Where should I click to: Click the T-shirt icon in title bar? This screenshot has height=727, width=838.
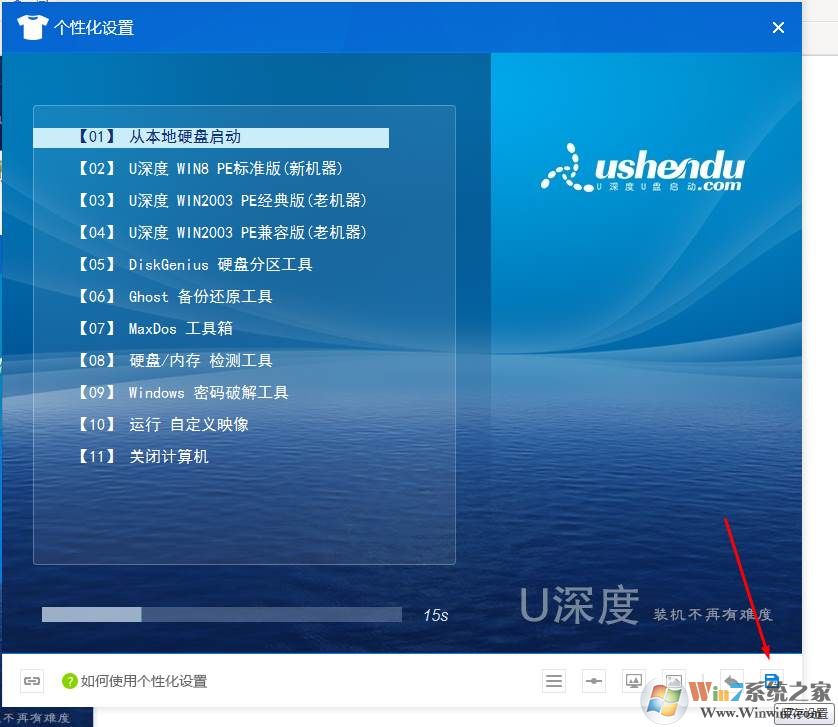(32, 27)
